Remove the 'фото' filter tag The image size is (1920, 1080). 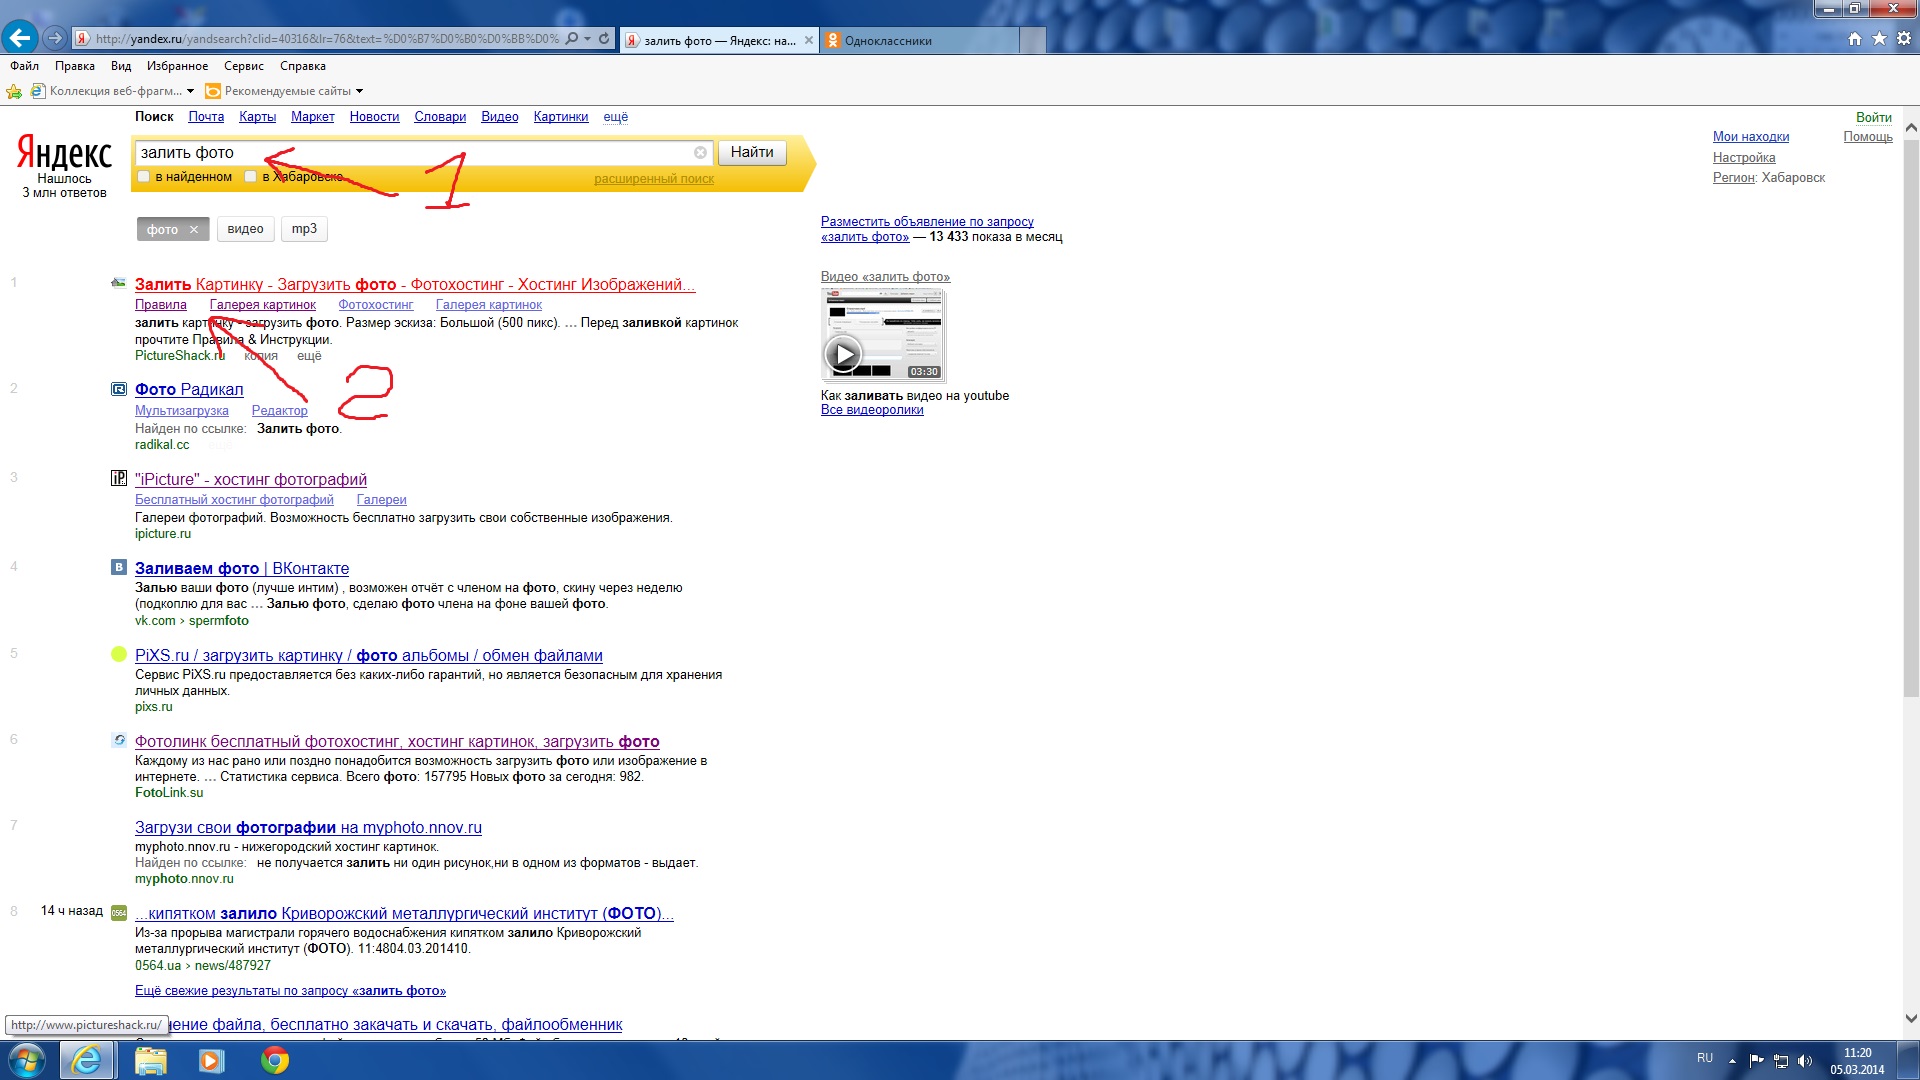coord(194,230)
